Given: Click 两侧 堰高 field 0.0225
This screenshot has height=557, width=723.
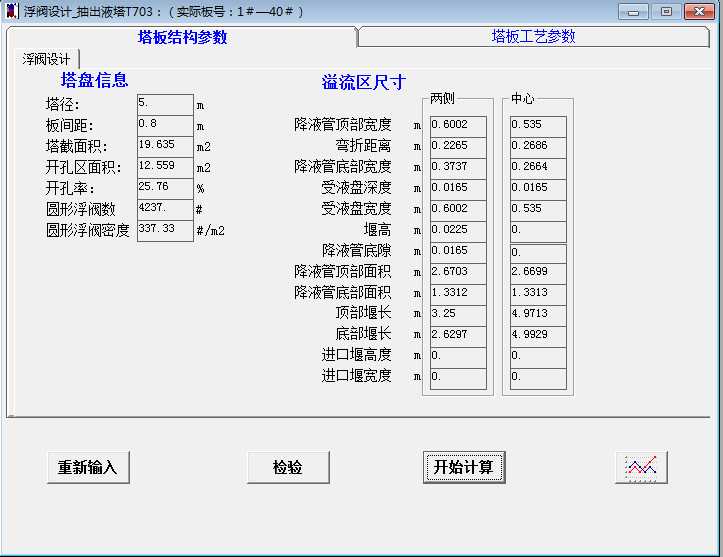Looking at the screenshot, I should (458, 231).
